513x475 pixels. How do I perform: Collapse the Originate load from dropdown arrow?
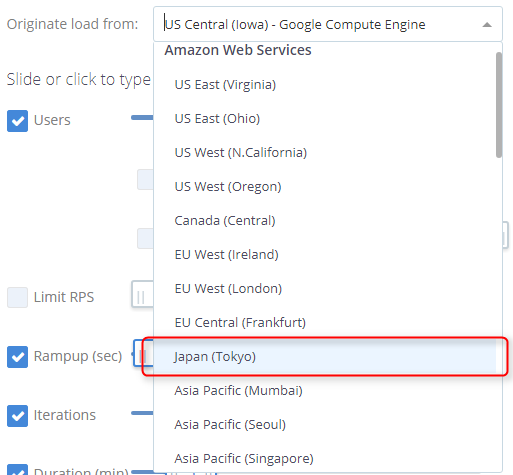[487, 25]
